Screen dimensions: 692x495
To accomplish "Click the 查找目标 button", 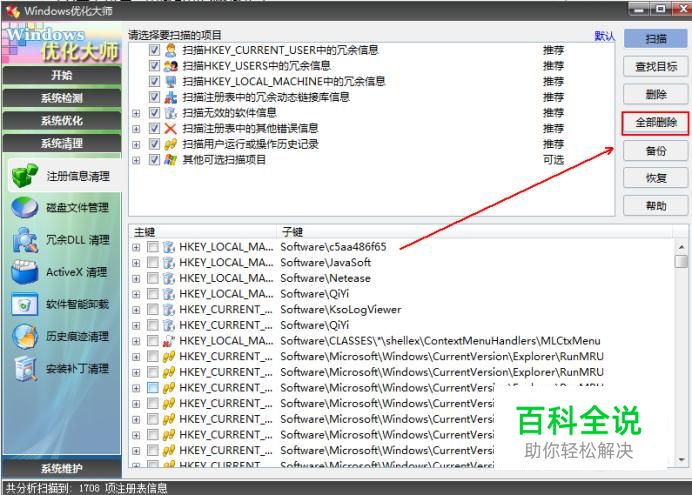I will [x=656, y=67].
